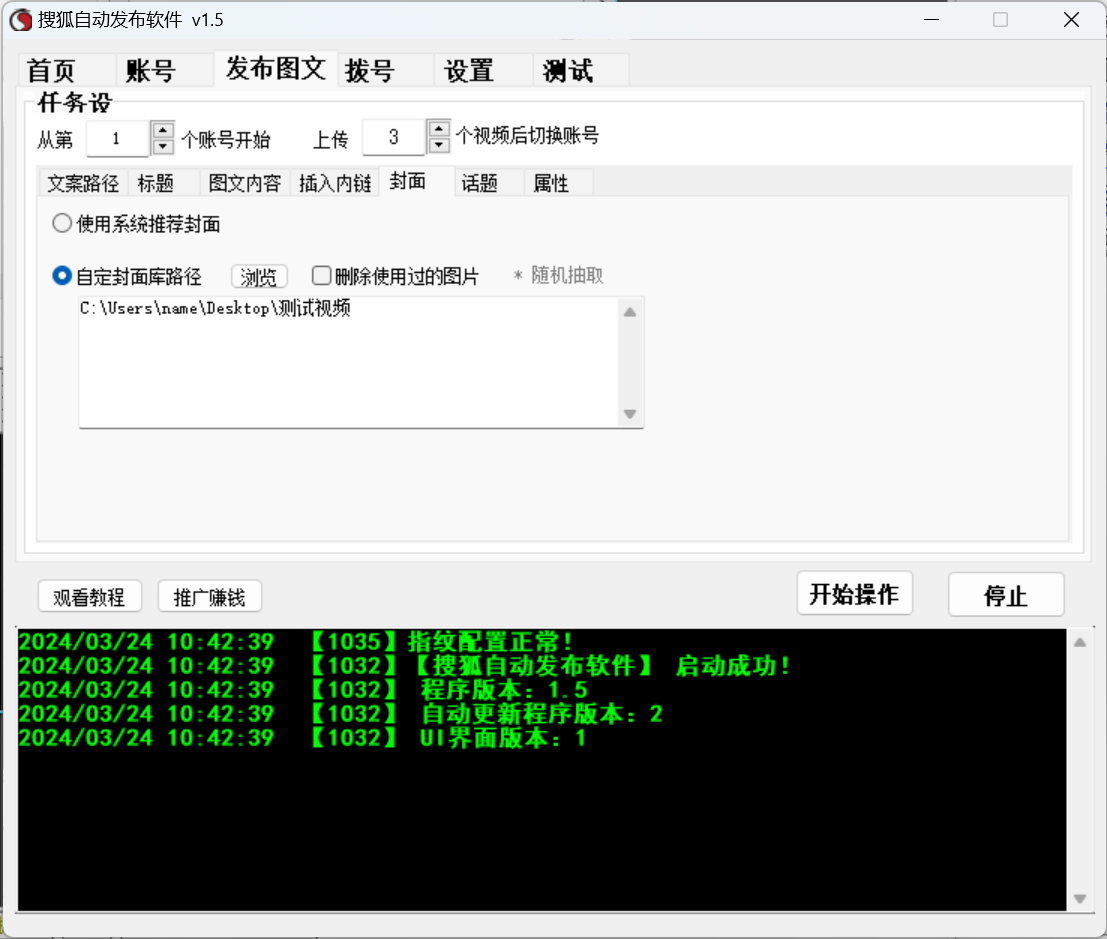This screenshot has width=1107, height=939.
Task: Open the 文案路径 sub-tab
Action: [83, 184]
